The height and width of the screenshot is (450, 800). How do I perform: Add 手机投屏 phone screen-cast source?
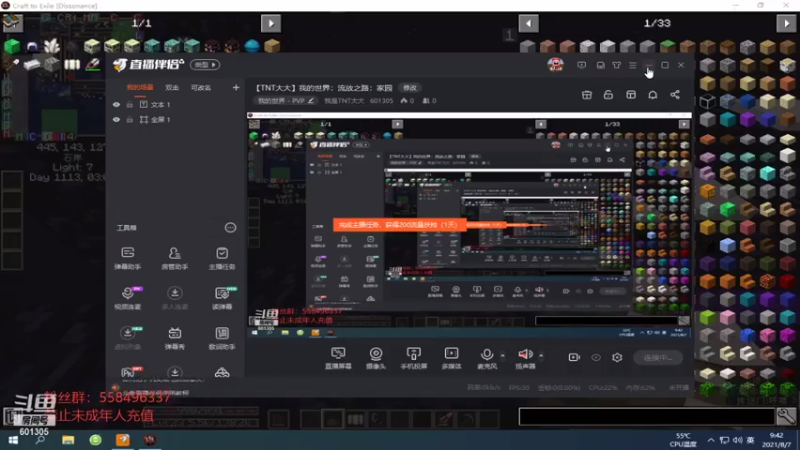pyautogui.click(x=414, y=358)
